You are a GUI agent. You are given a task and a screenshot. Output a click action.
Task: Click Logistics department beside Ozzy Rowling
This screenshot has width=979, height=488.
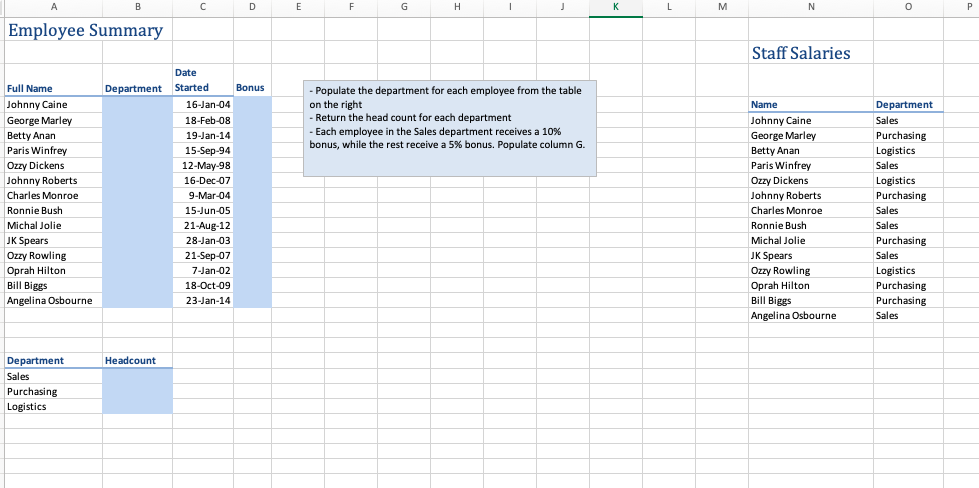click(908, 270)
